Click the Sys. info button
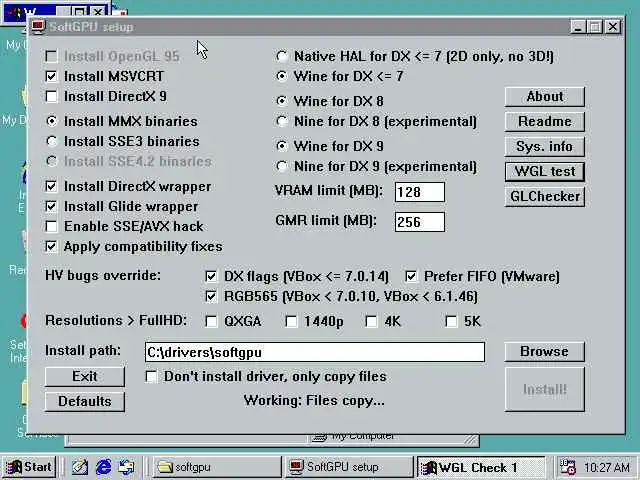 pyautogui.click(x=544, y=147)
